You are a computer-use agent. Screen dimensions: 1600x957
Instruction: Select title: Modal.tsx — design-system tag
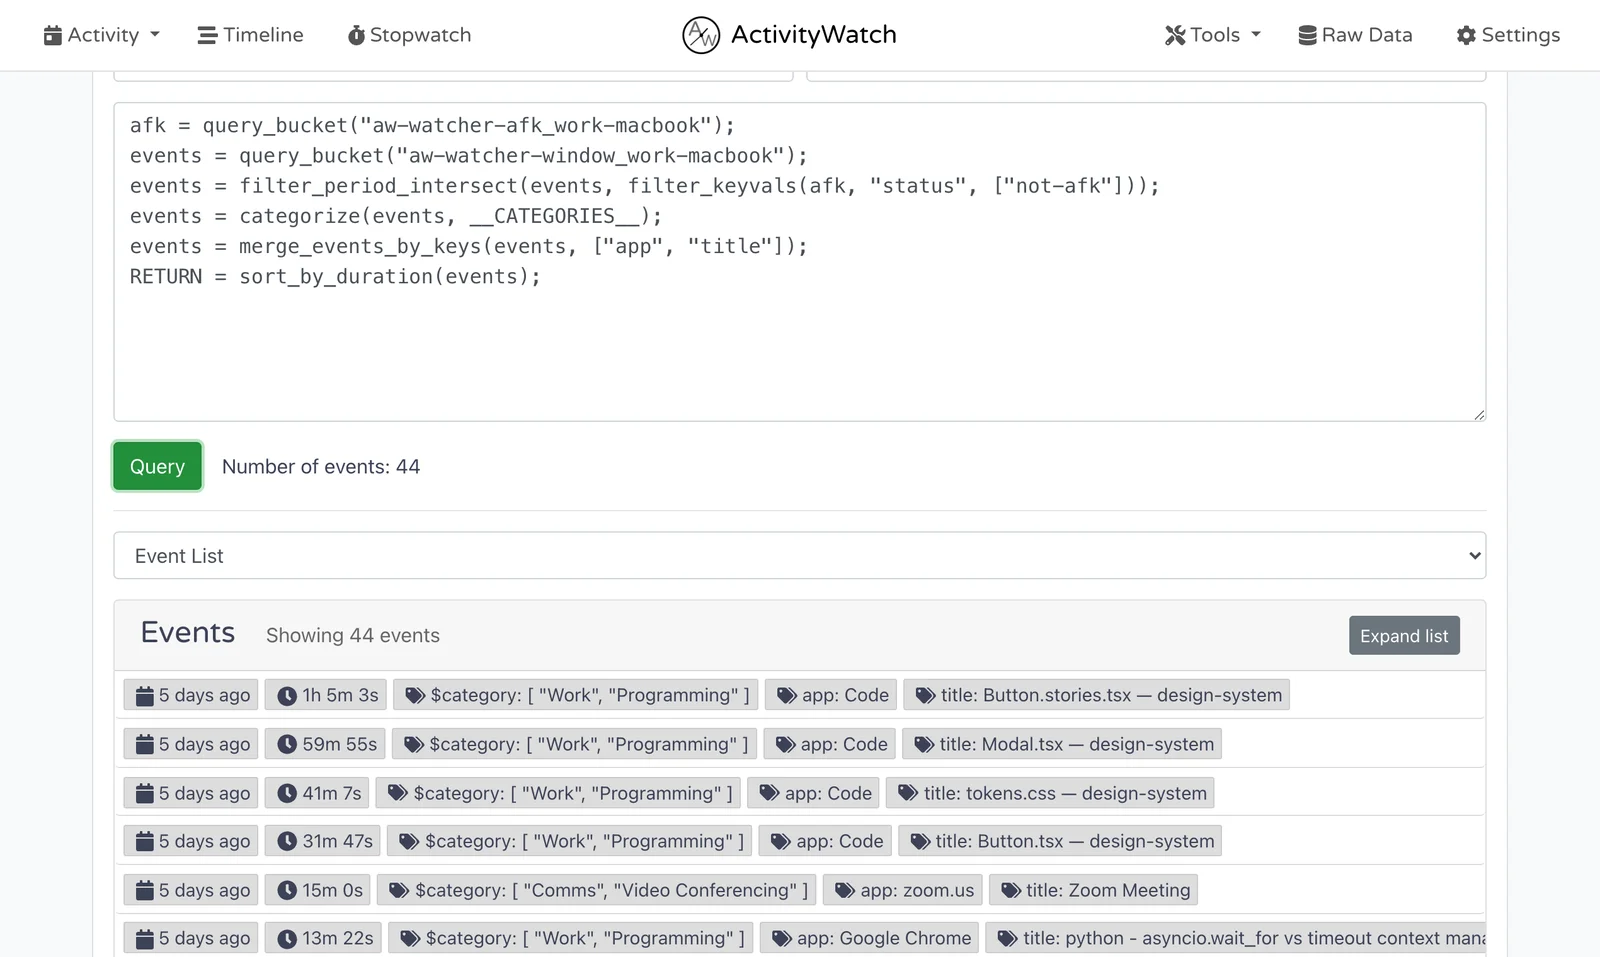pyautogui.click(x=1062, y=744)
